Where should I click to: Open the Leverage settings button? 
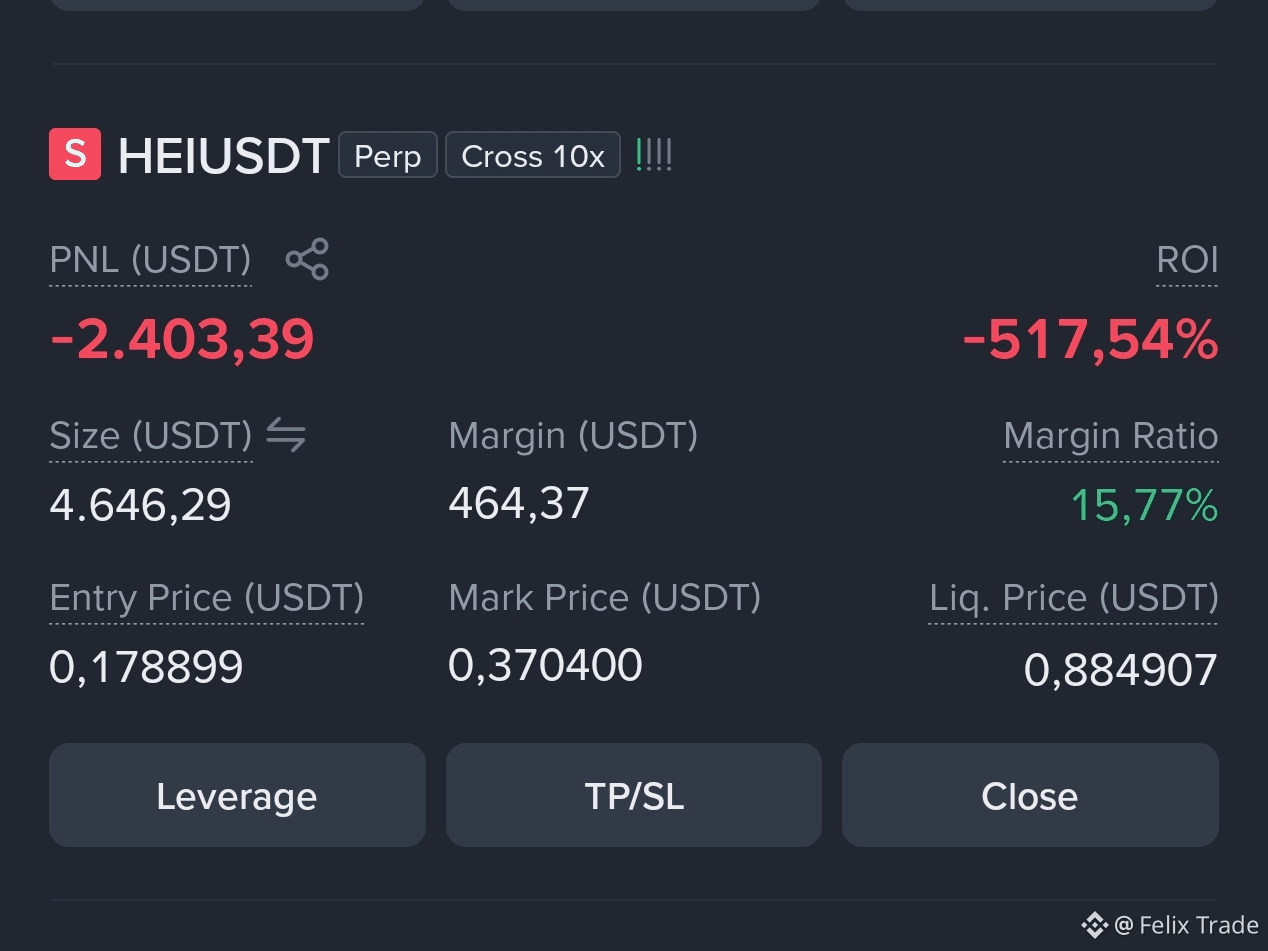click(237, 796)
